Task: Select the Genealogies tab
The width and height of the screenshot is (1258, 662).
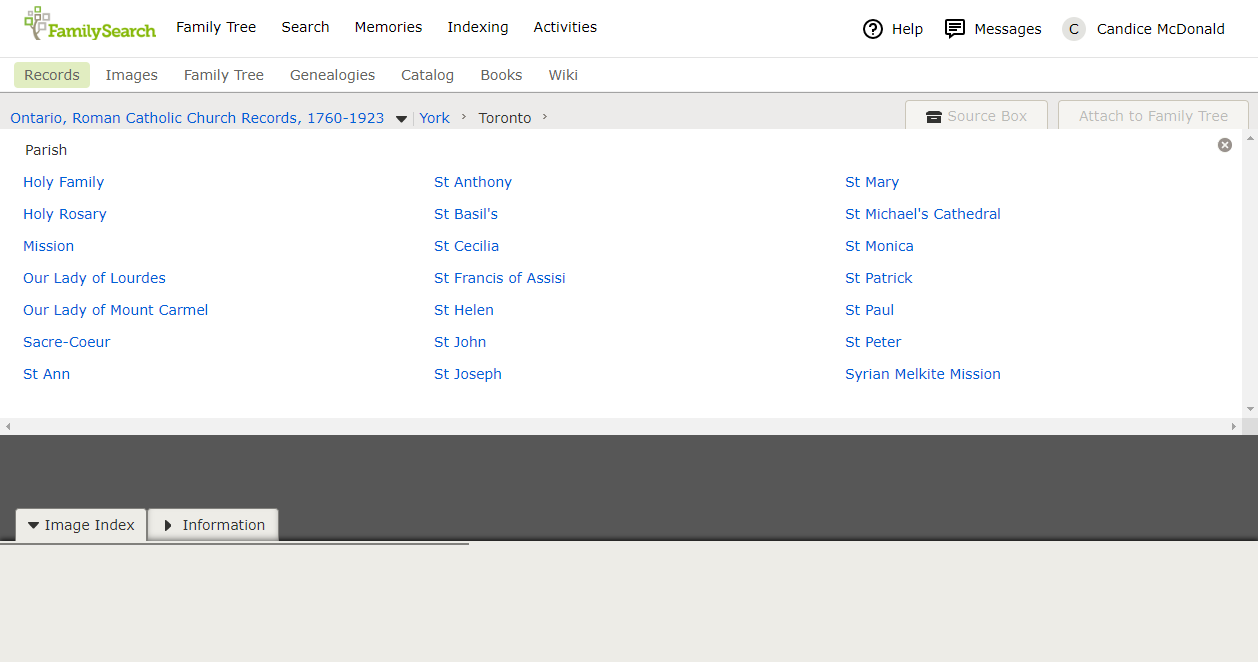Action: tap(332, 75)
